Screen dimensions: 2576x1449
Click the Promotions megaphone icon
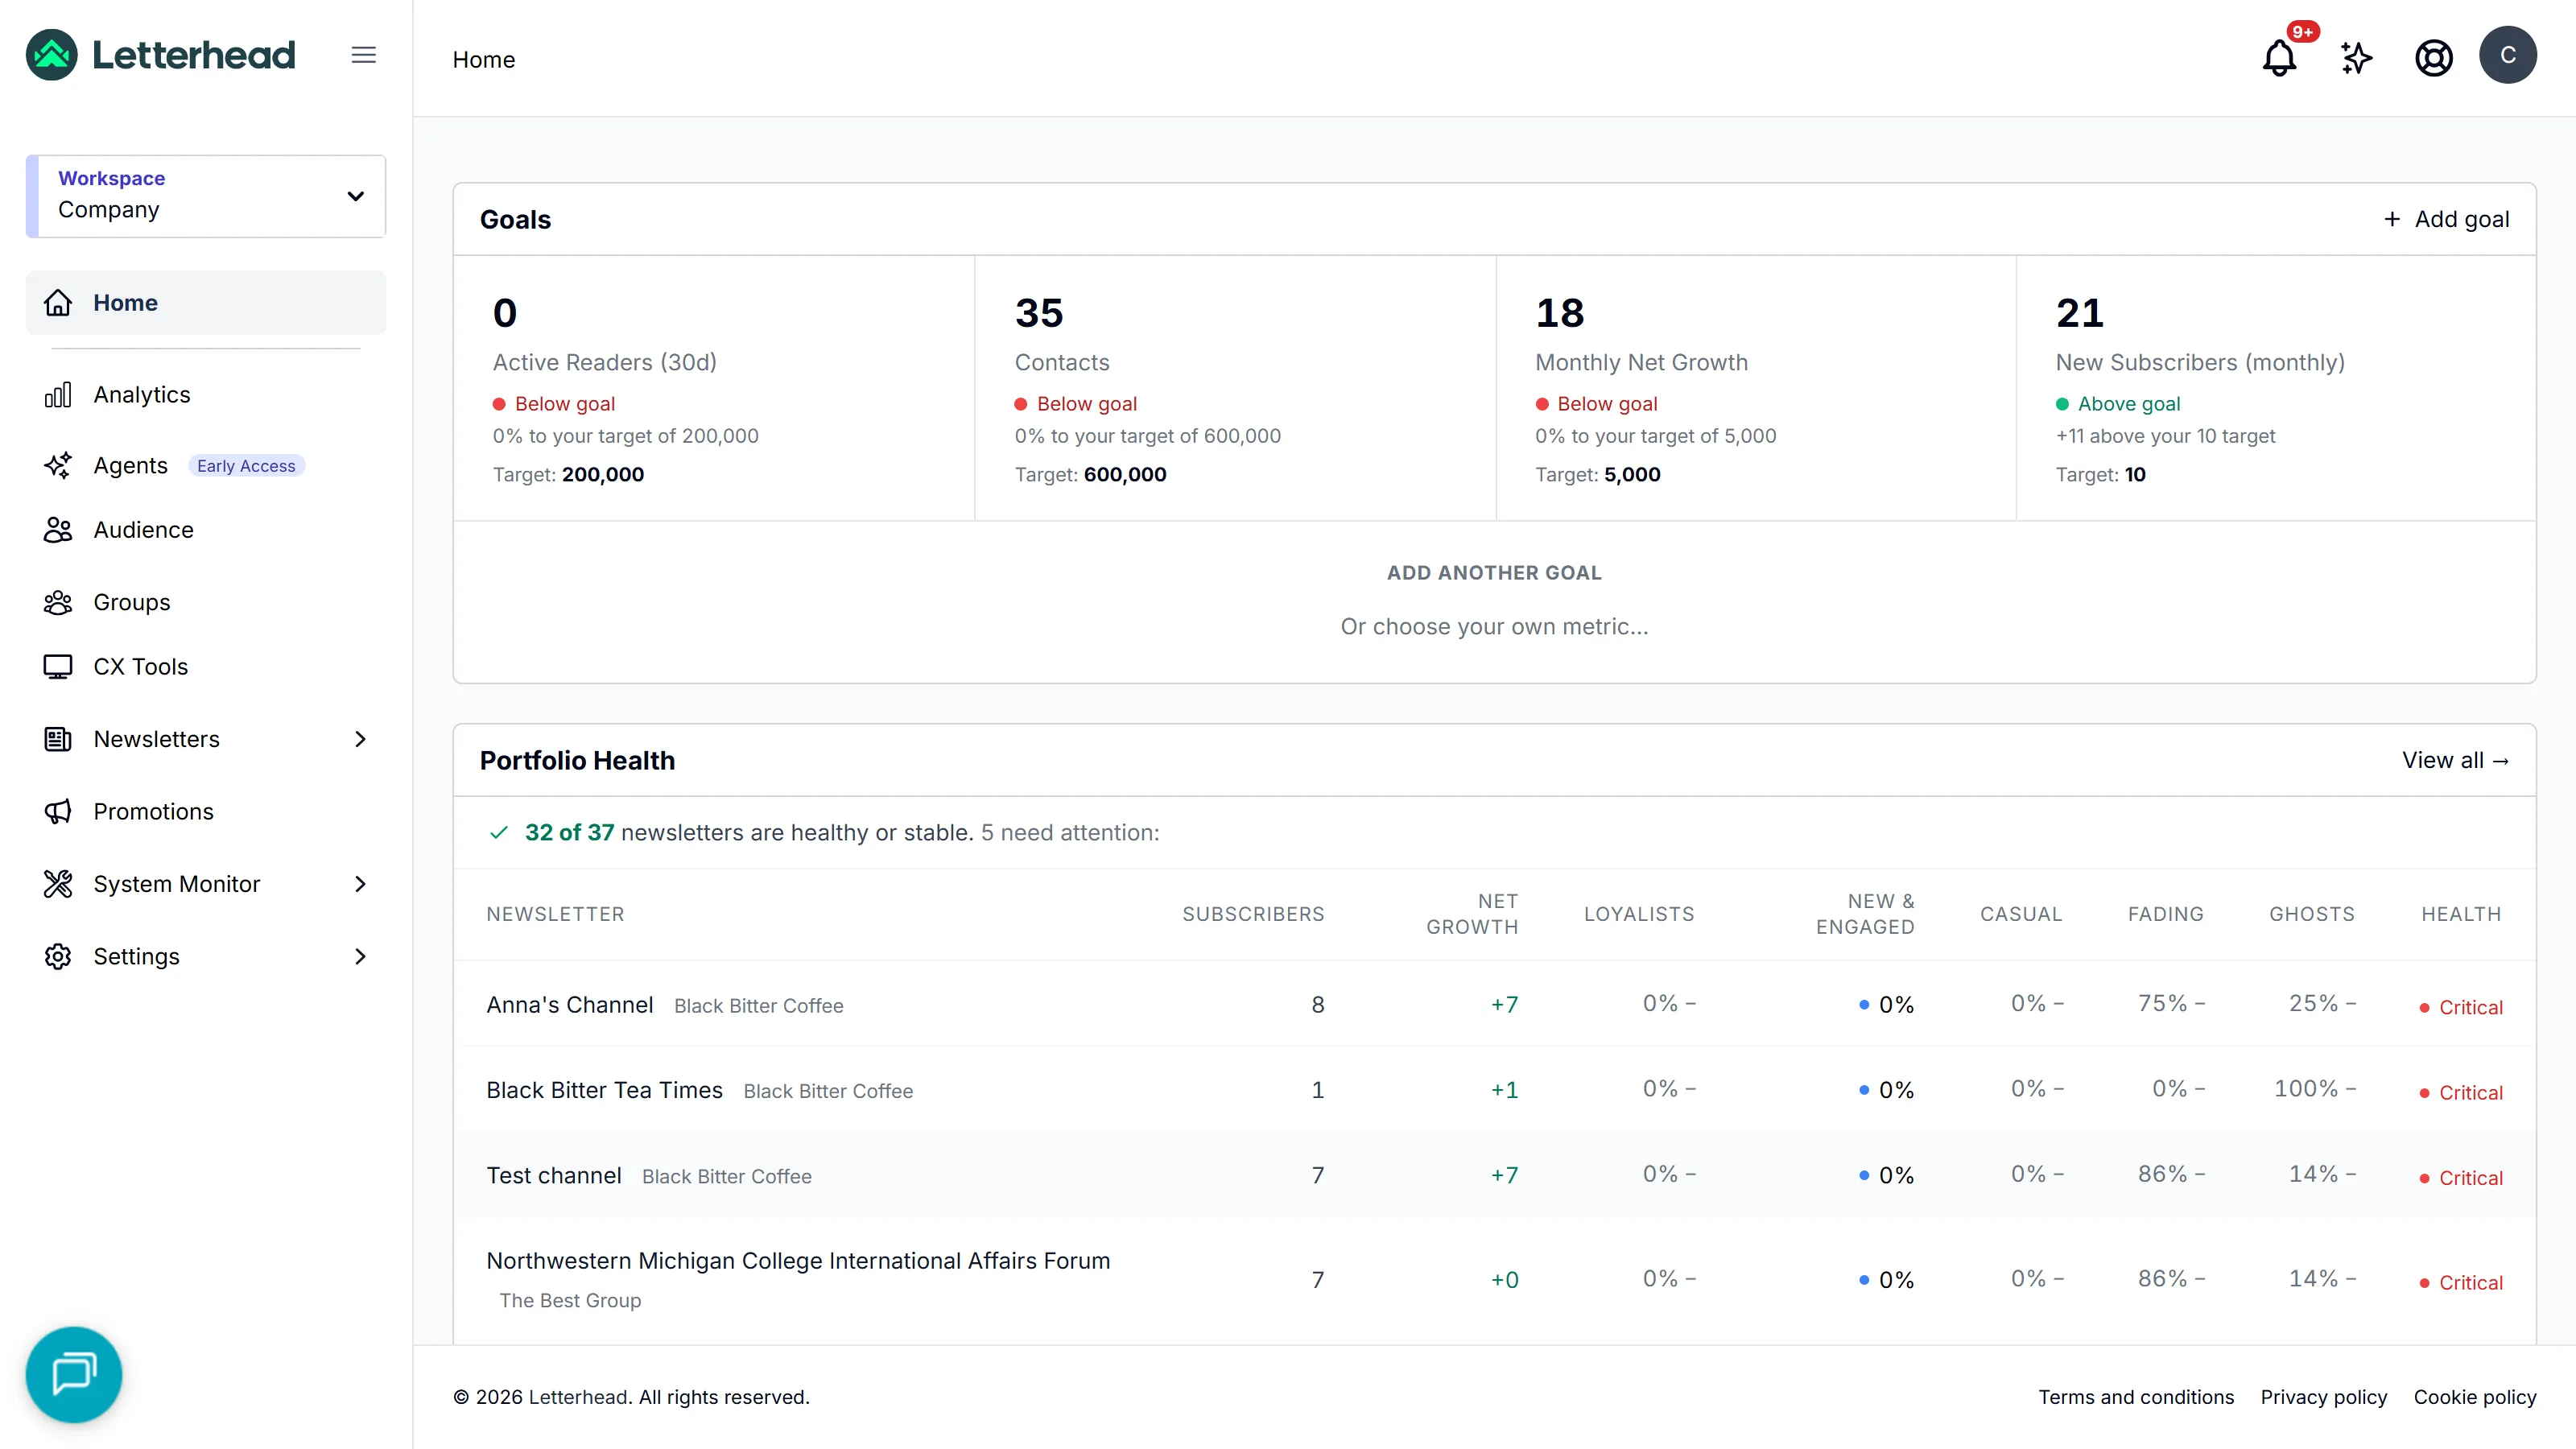[x=58, y=811]
